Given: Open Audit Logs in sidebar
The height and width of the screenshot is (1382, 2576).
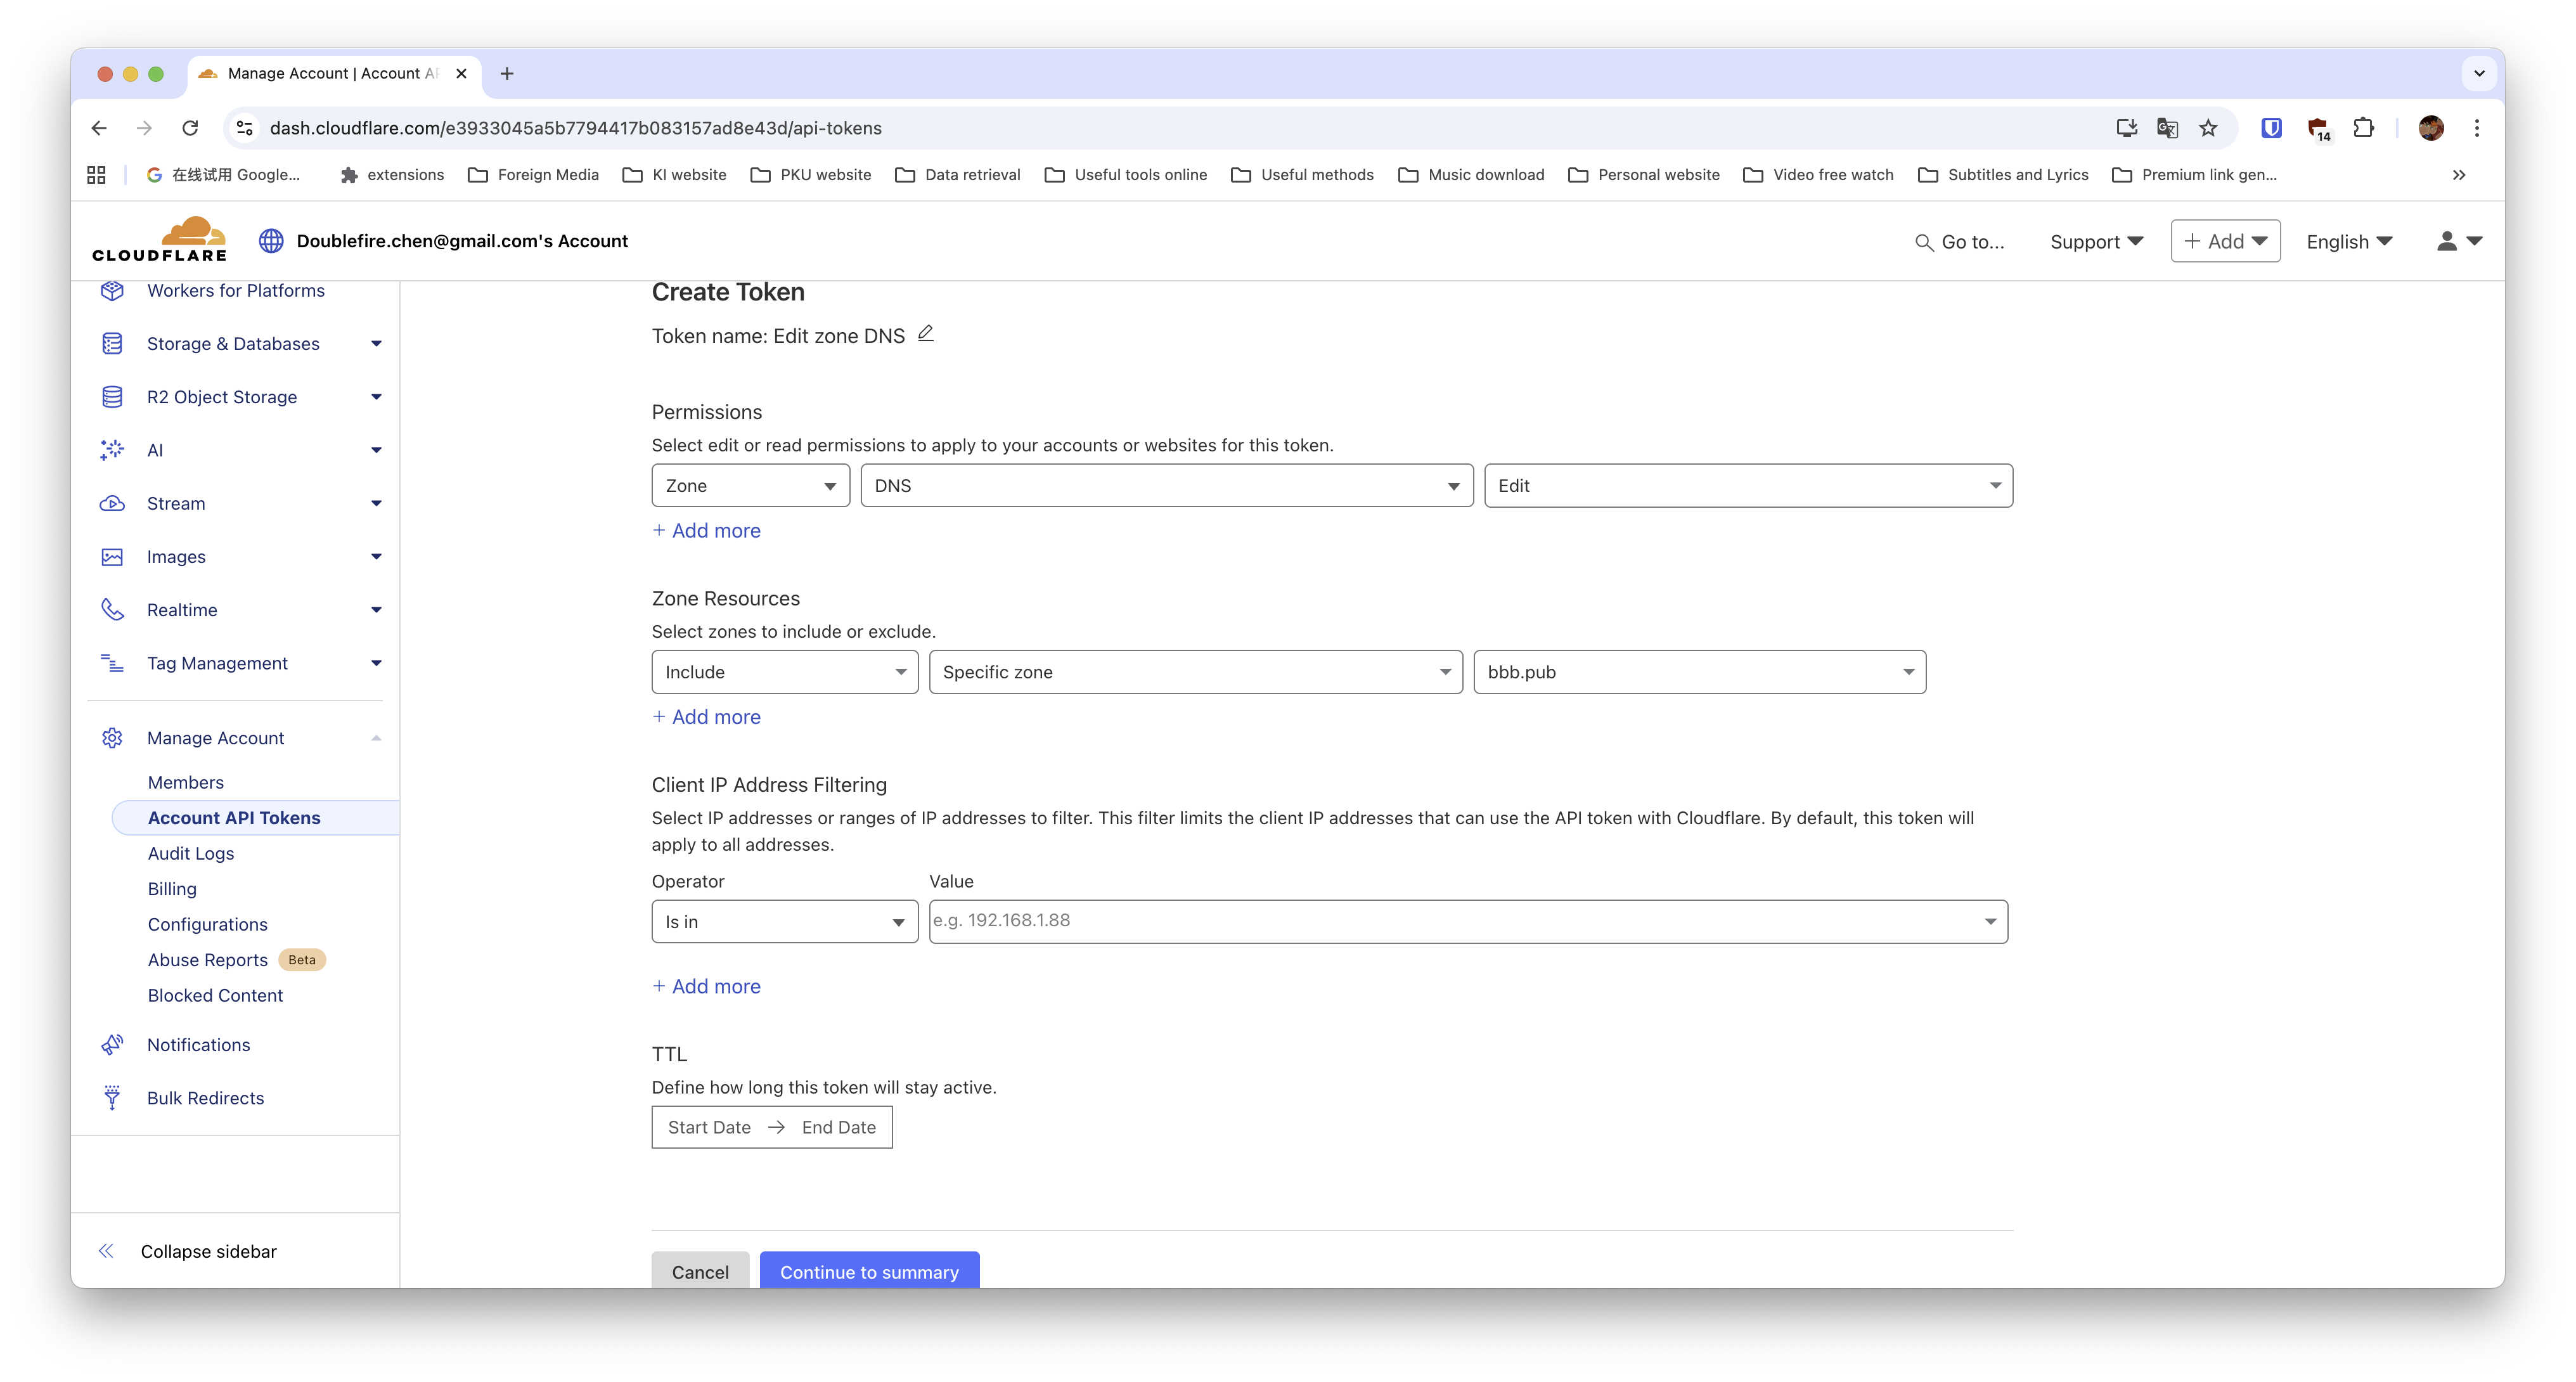Looking at the screenshot, I should (191, 853).
